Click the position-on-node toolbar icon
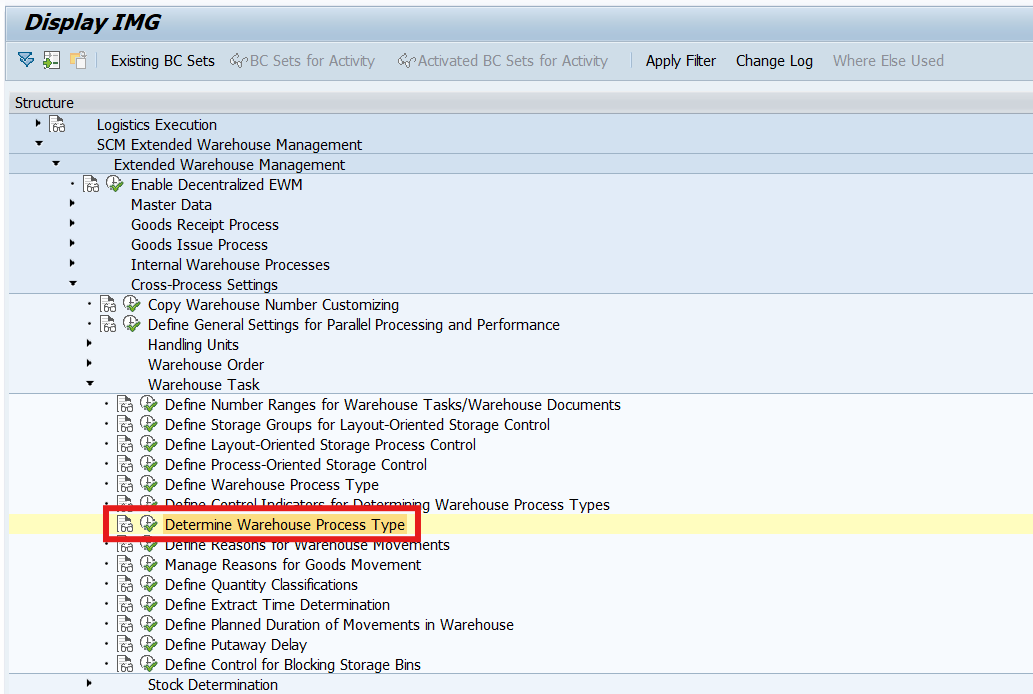 51,60
